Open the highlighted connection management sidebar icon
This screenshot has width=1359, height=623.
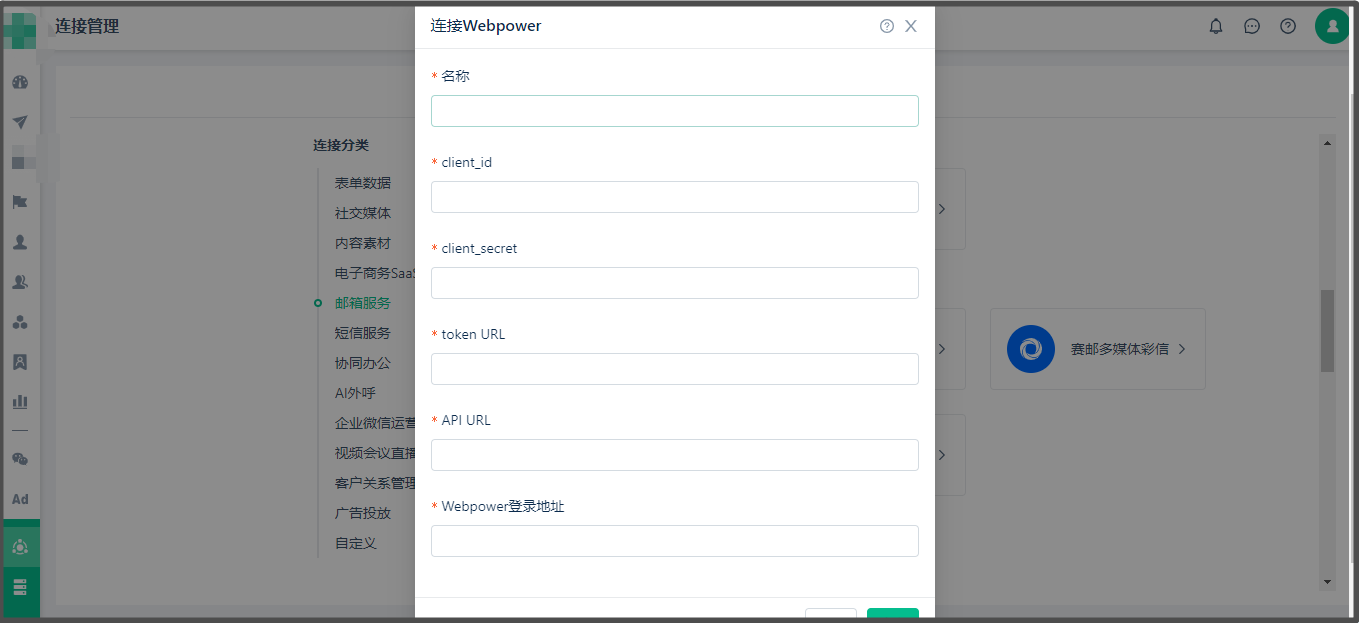click(20, 546)
